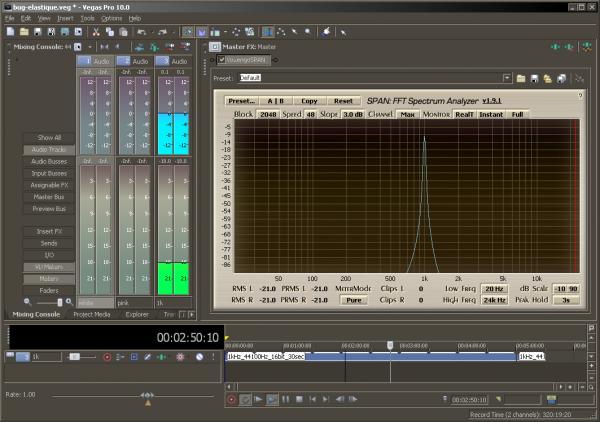Toggle Audio Busses visibility in Mixing Console
This screenshot has height=422, width=600.
49,161
